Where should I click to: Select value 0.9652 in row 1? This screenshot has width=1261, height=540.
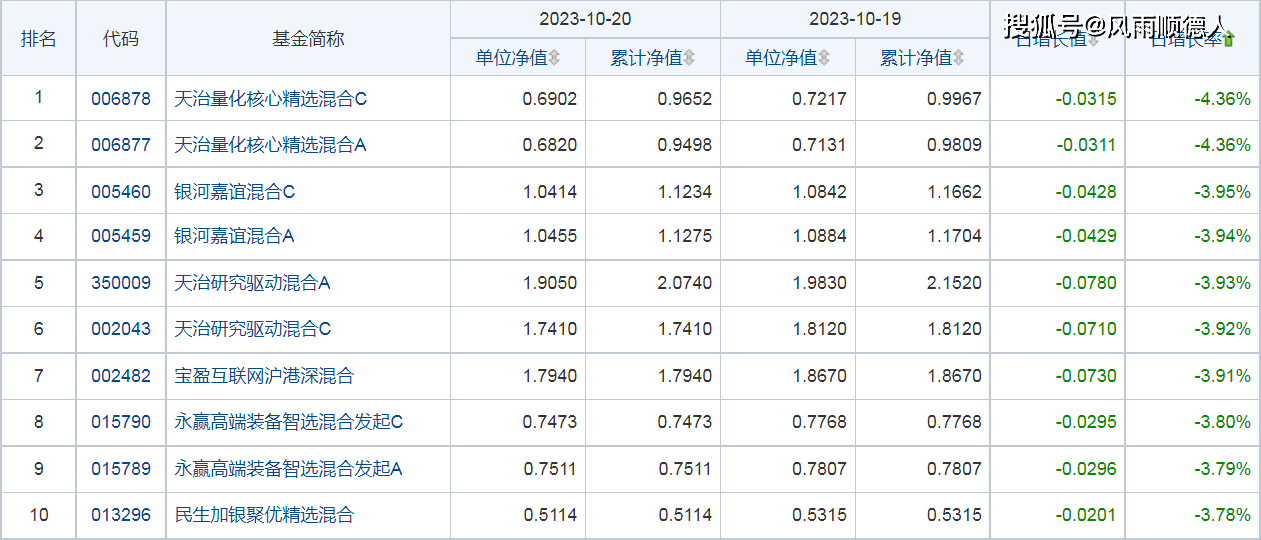[685, 99]
